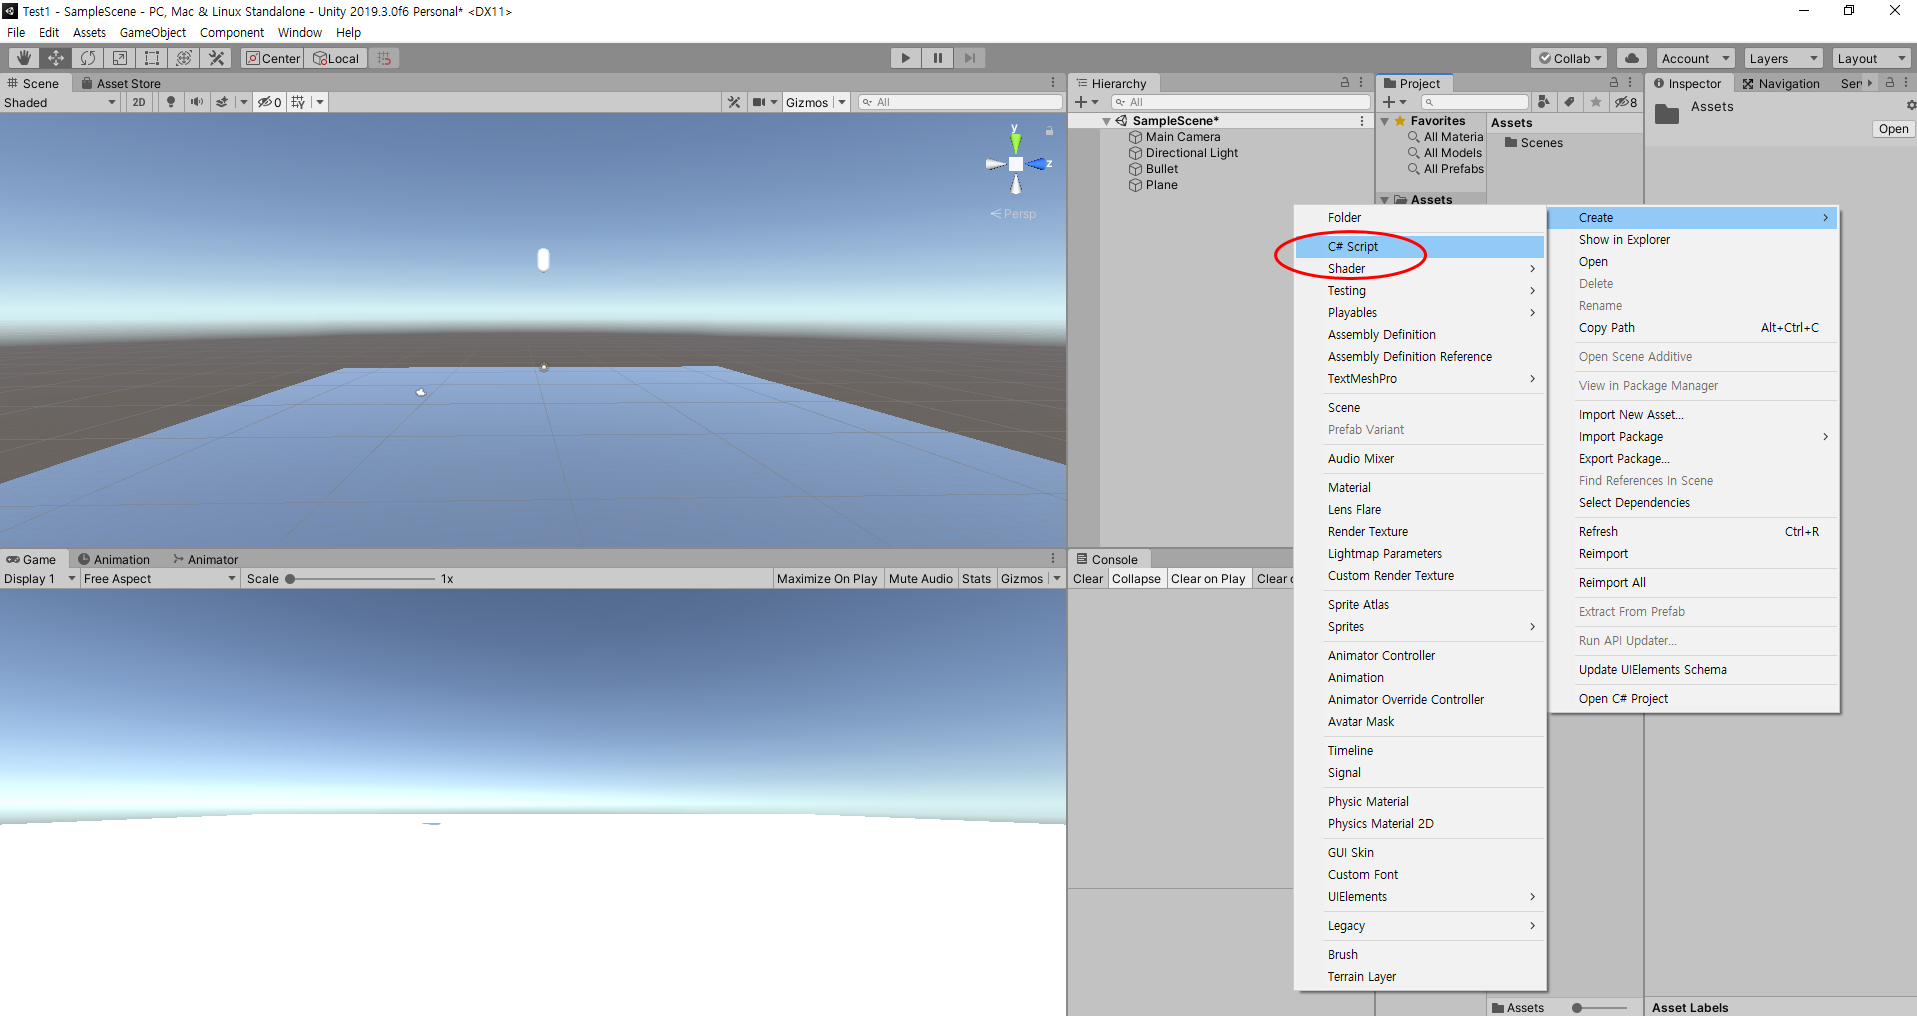
Task: Open the Shaded draw mode dropdown
Action: [60, 102]
